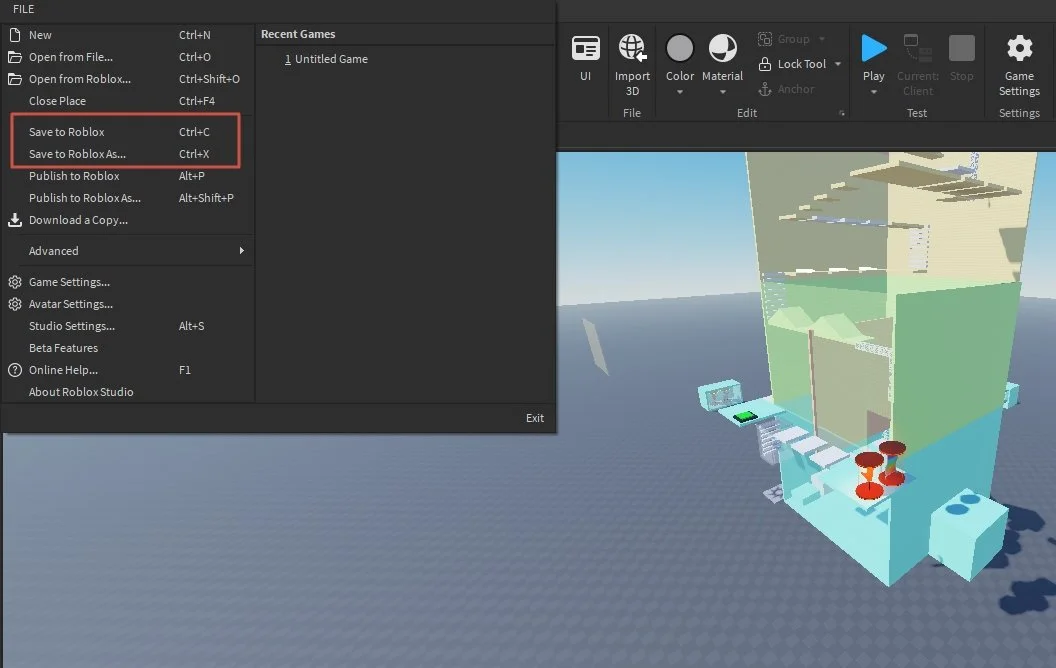Screen dimensions: 1056x668
Task: Open the Group dropdown arrow
Action: pos(822,39)
